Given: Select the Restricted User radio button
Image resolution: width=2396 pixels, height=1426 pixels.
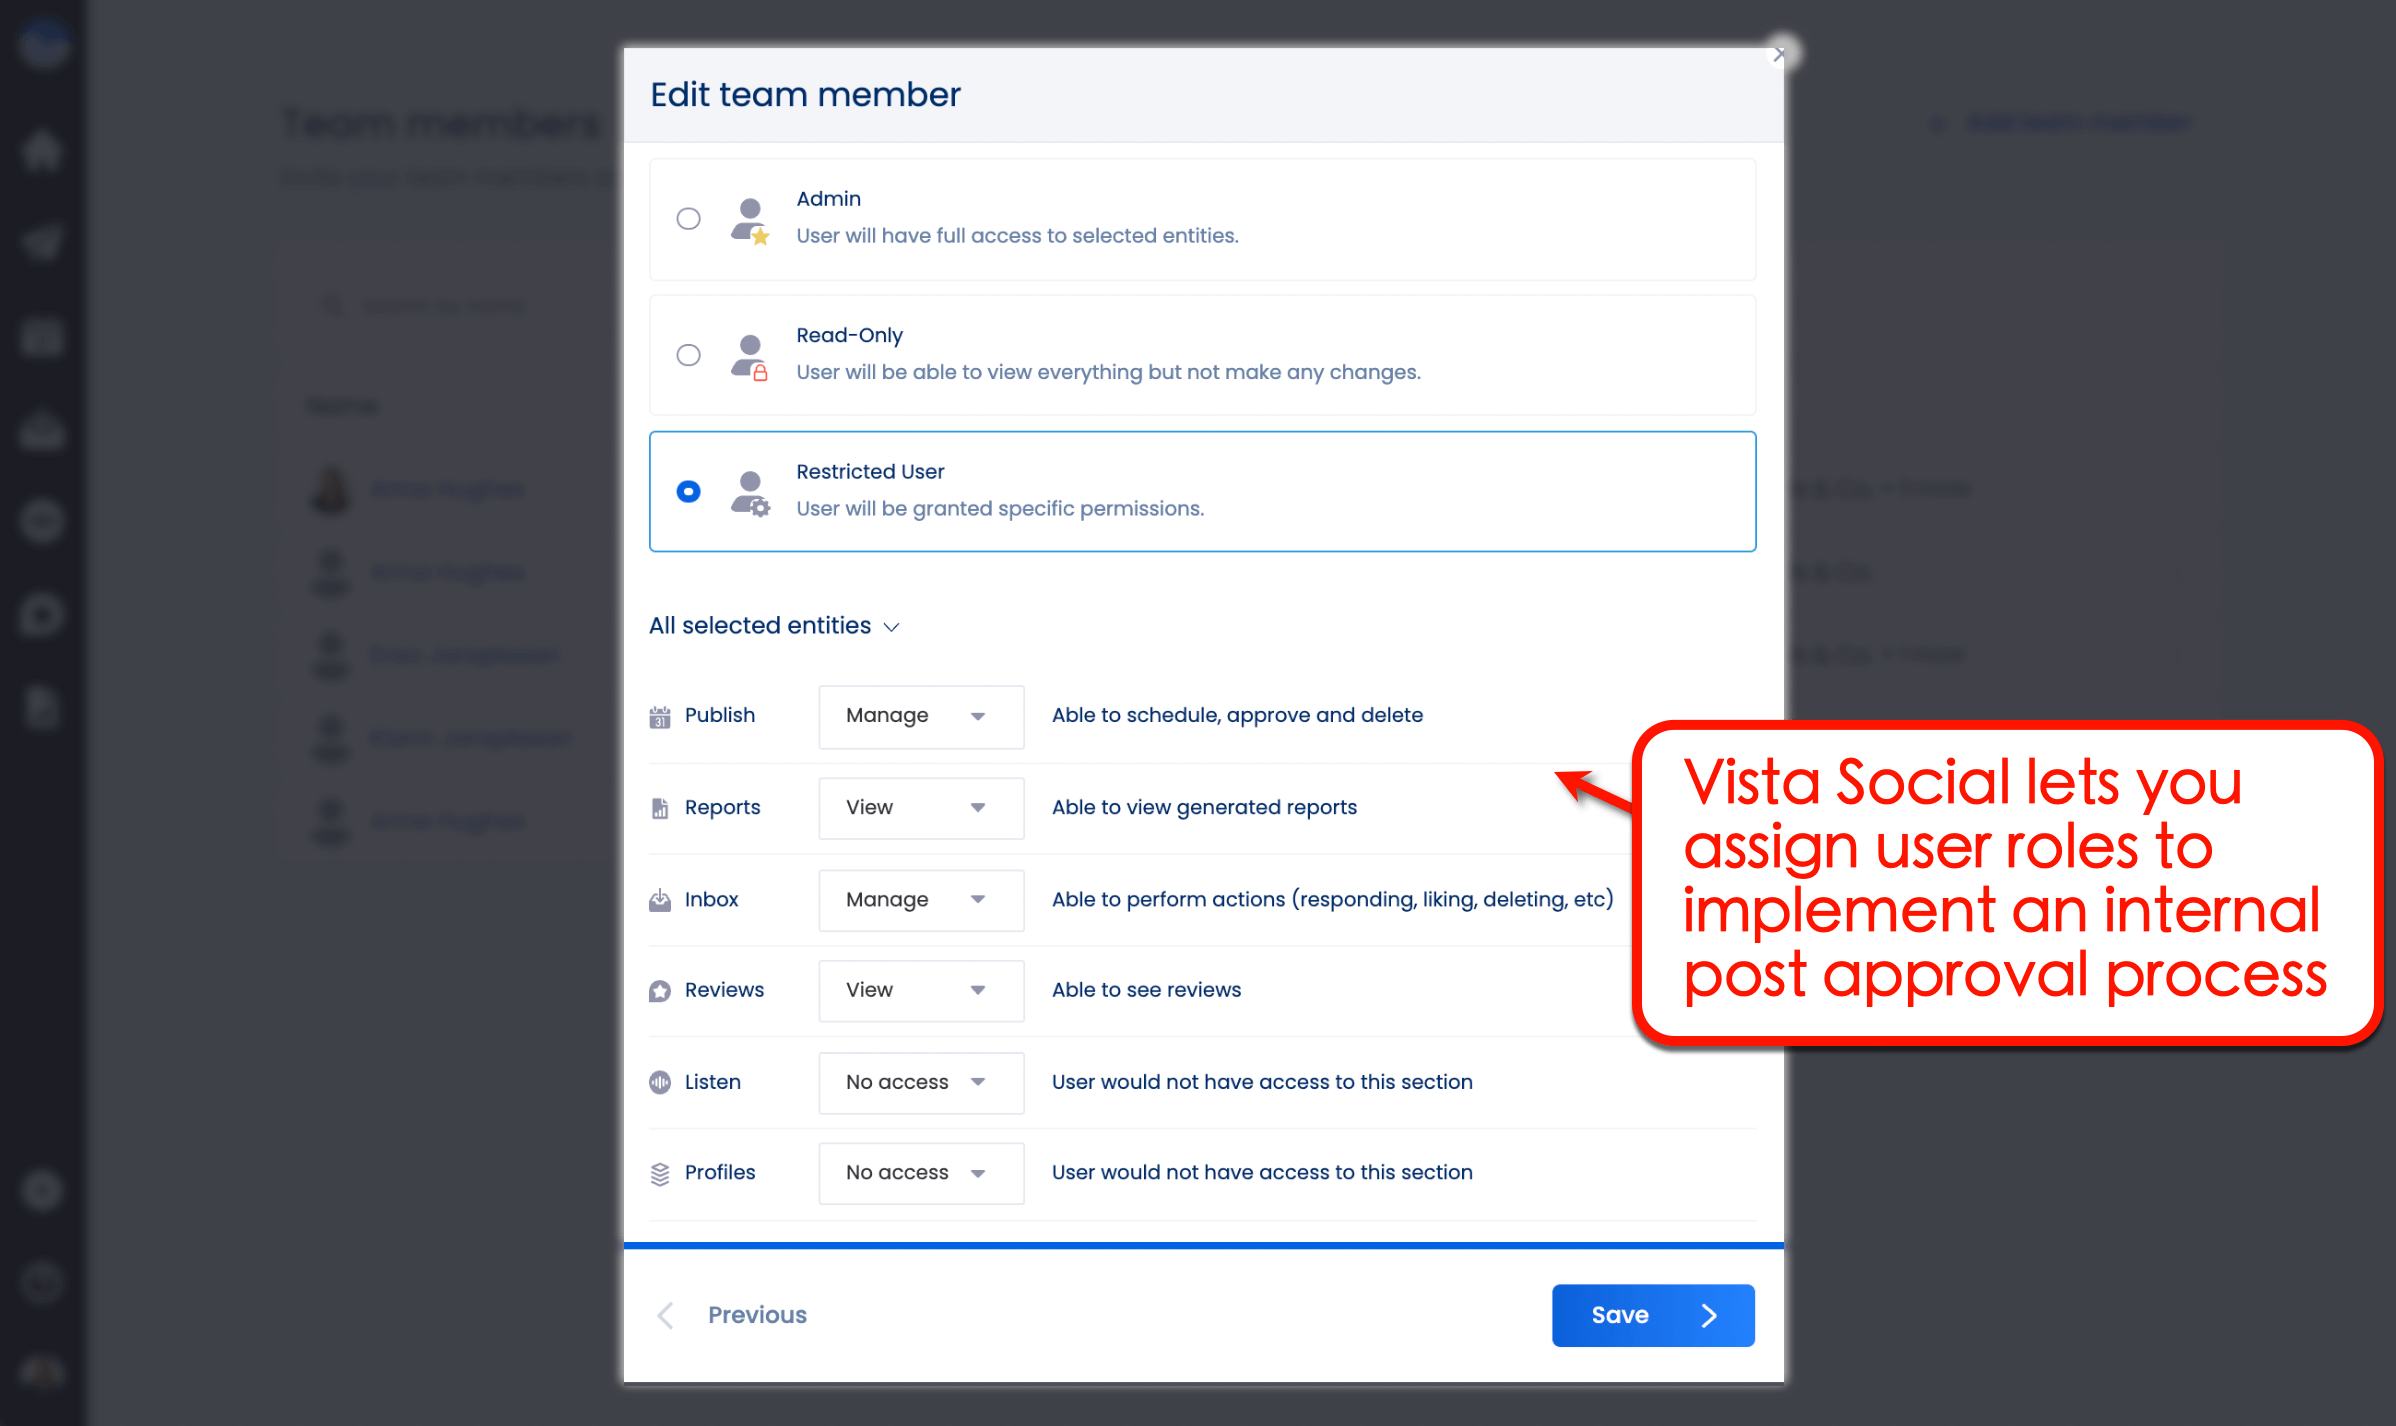Looking at the screenshot, I should tap(688, 491).
